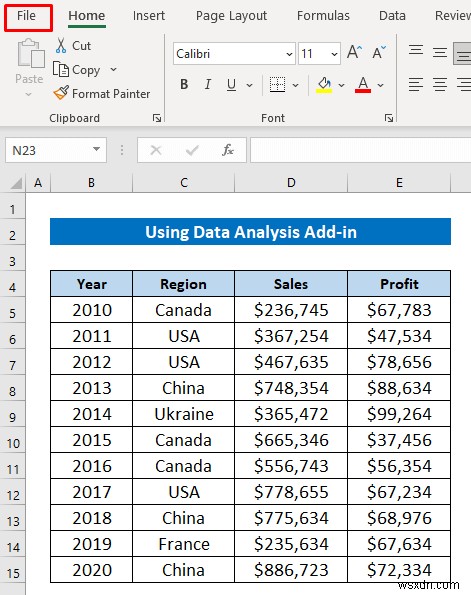Increase font size with larger A icon
Screen dimensions: 471x595
click(354, 52)
